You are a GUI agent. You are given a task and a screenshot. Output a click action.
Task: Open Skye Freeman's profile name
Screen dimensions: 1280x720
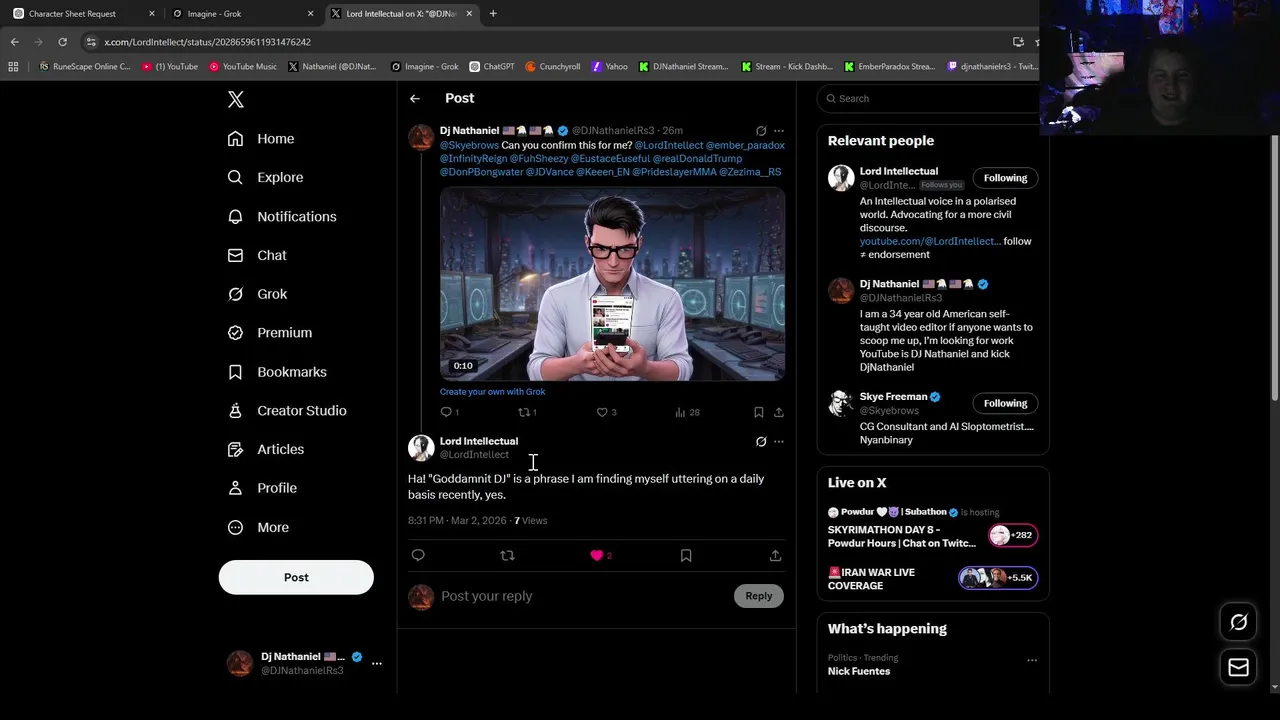(x=893, y=396)
